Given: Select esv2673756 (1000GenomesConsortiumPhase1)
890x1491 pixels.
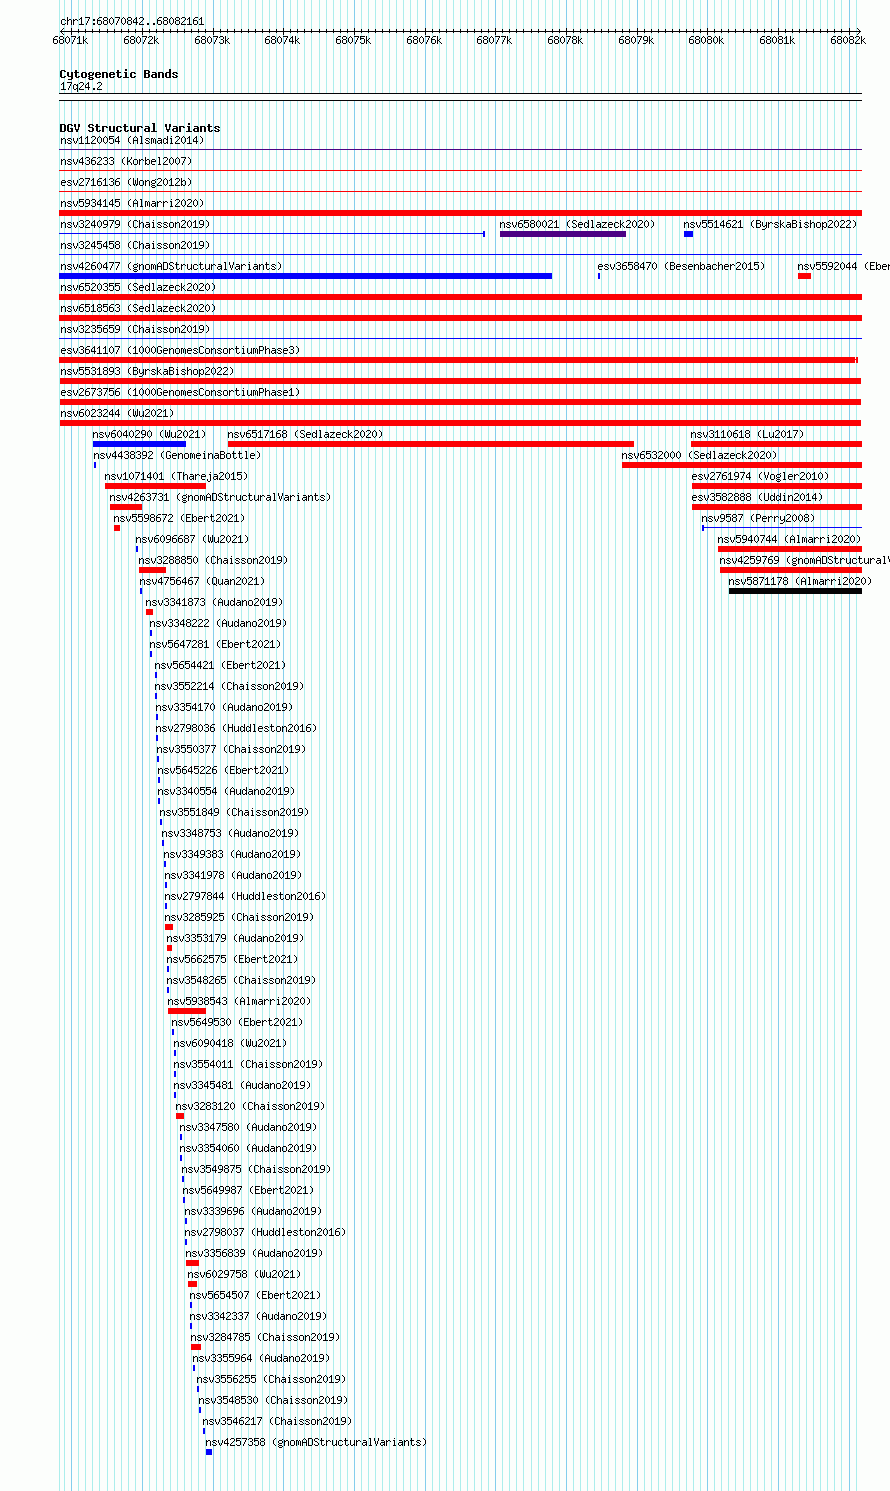Looking at the screenshot, I should coord(180,392).
